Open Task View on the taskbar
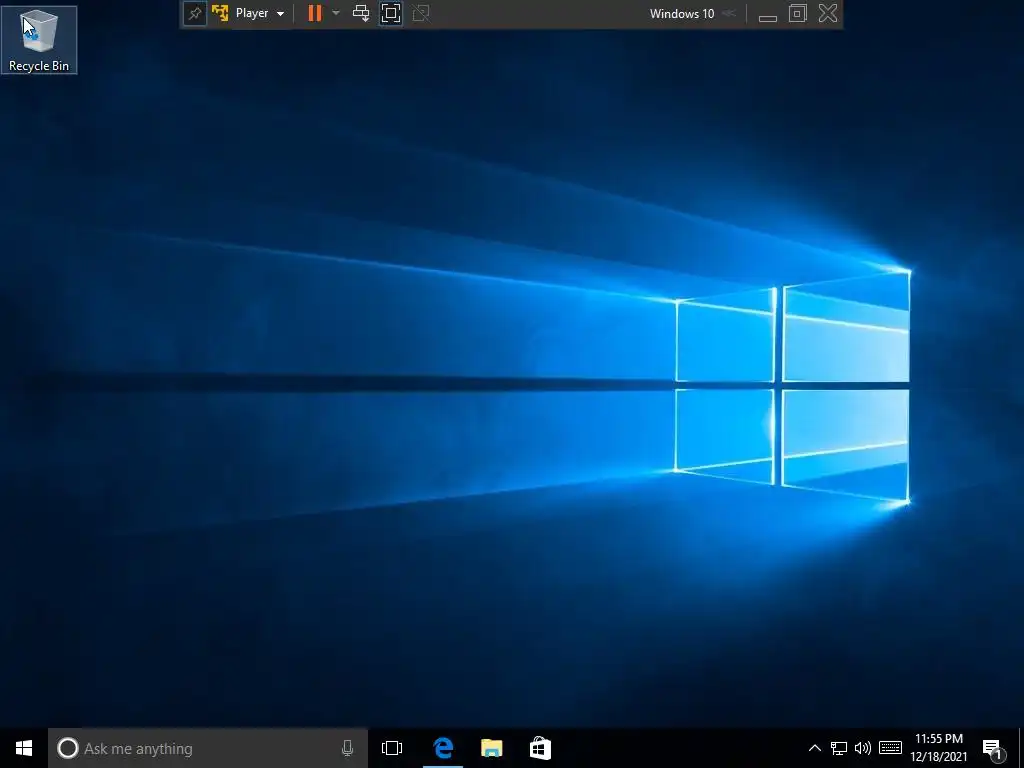 tap(392, 748)
